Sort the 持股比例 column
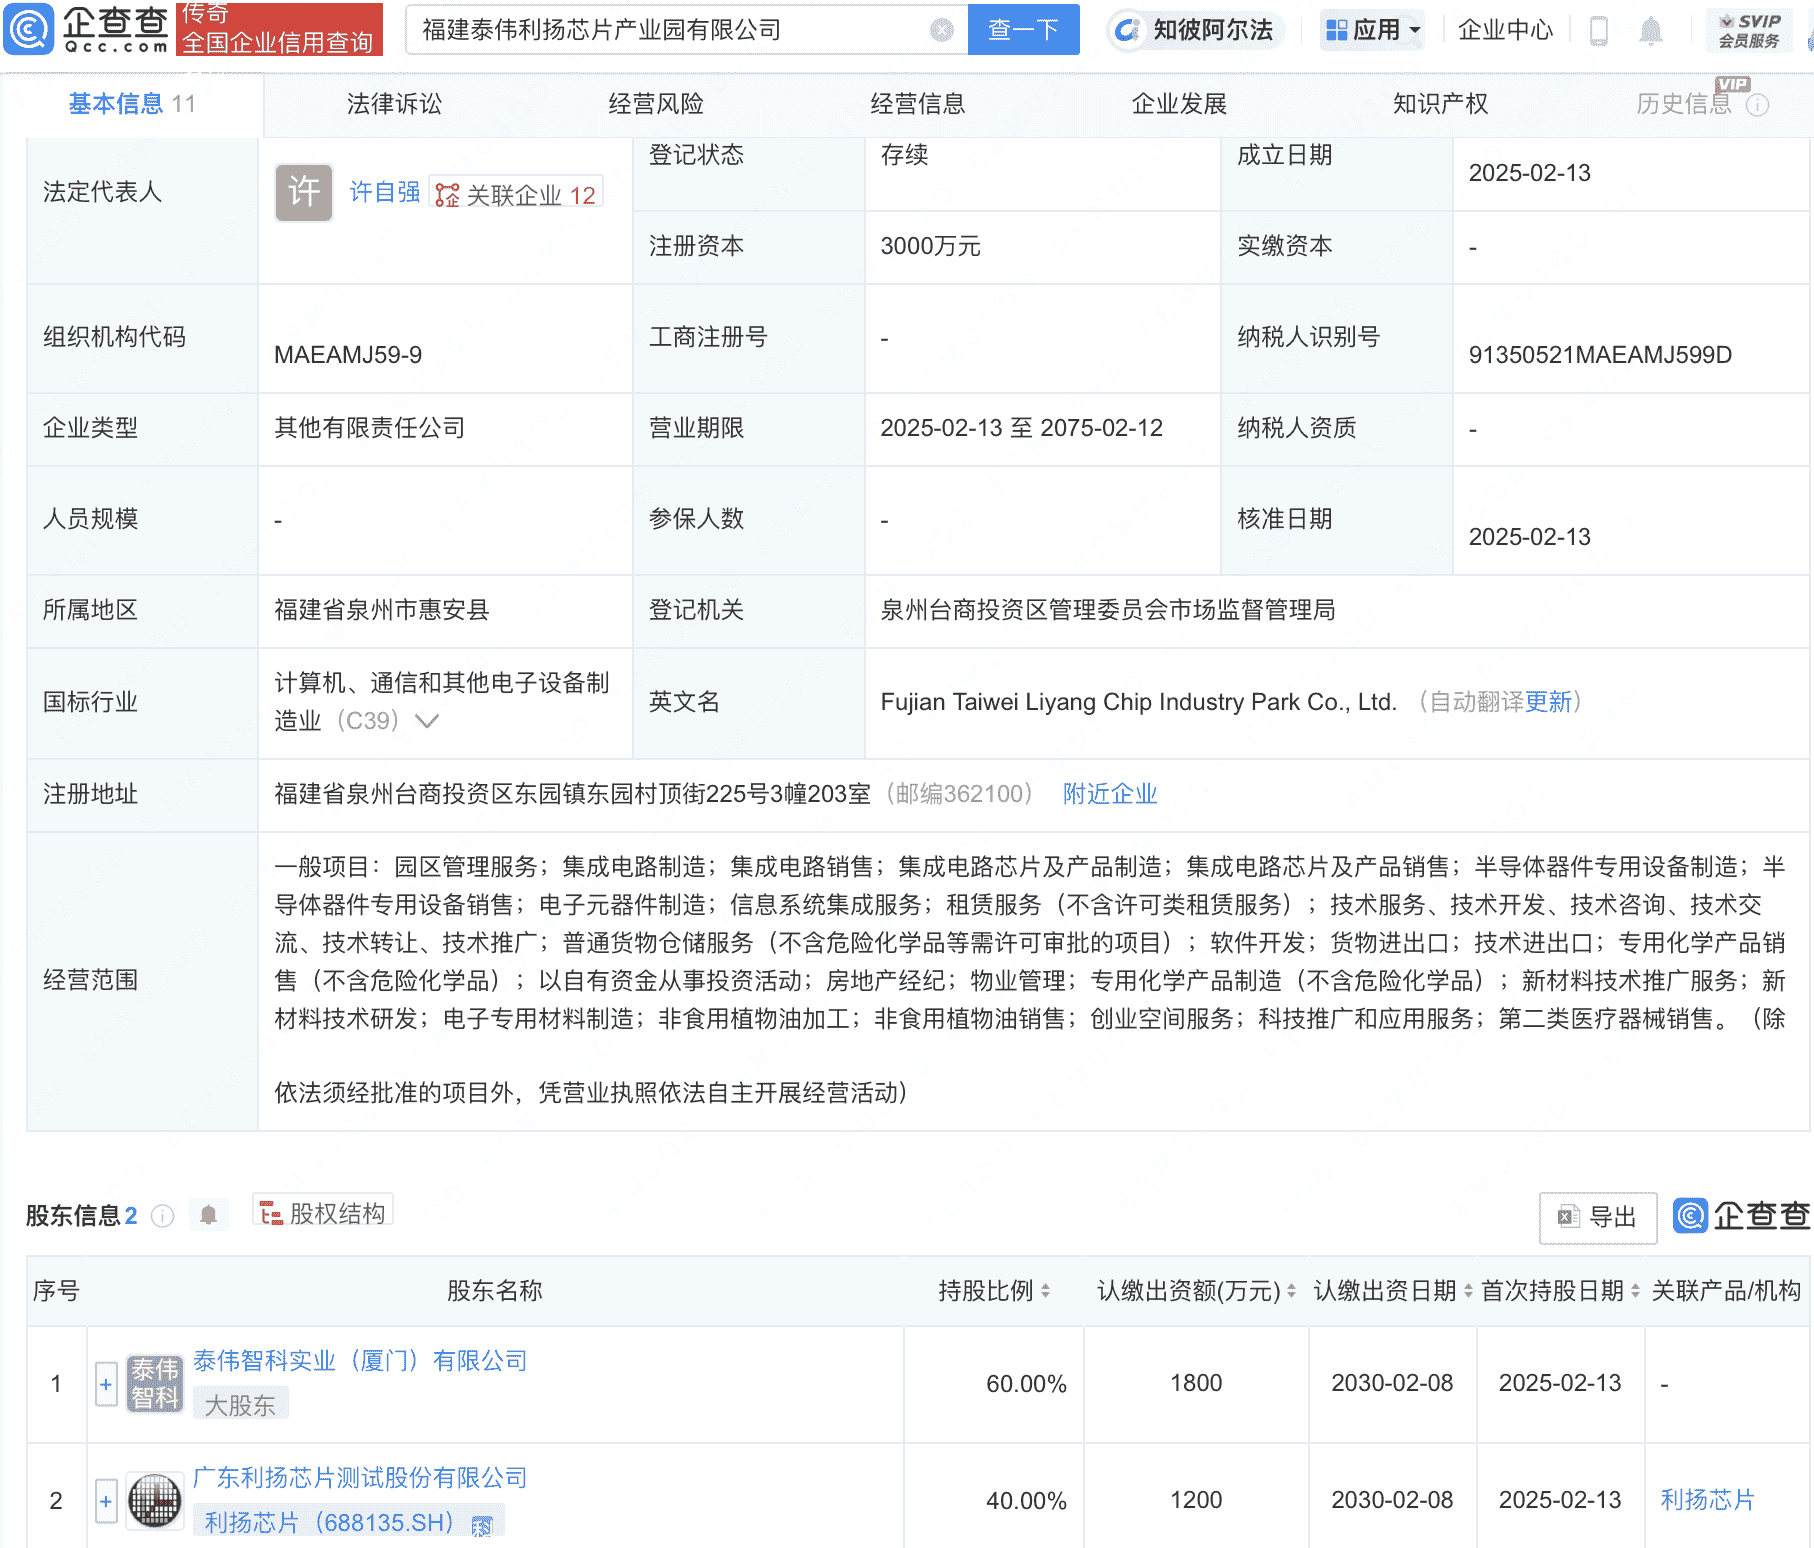Image resolution: width=1814 pixels, height=1548 pixels. [x=1044, y=1291]
